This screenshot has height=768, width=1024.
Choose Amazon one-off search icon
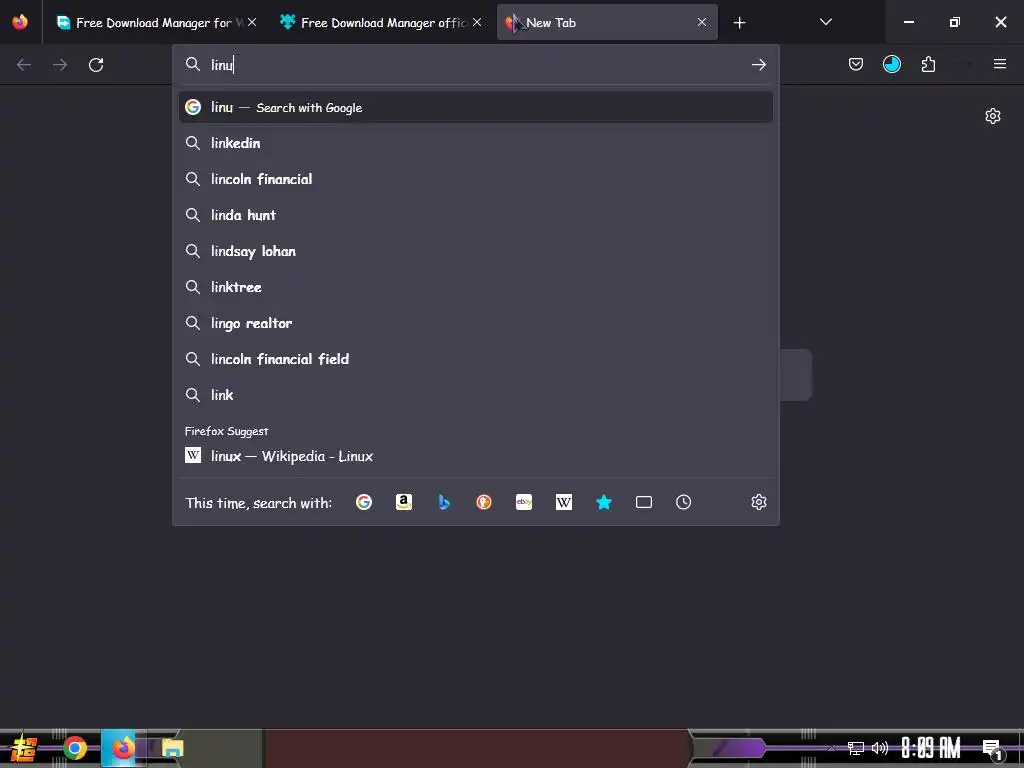point(404,502)
